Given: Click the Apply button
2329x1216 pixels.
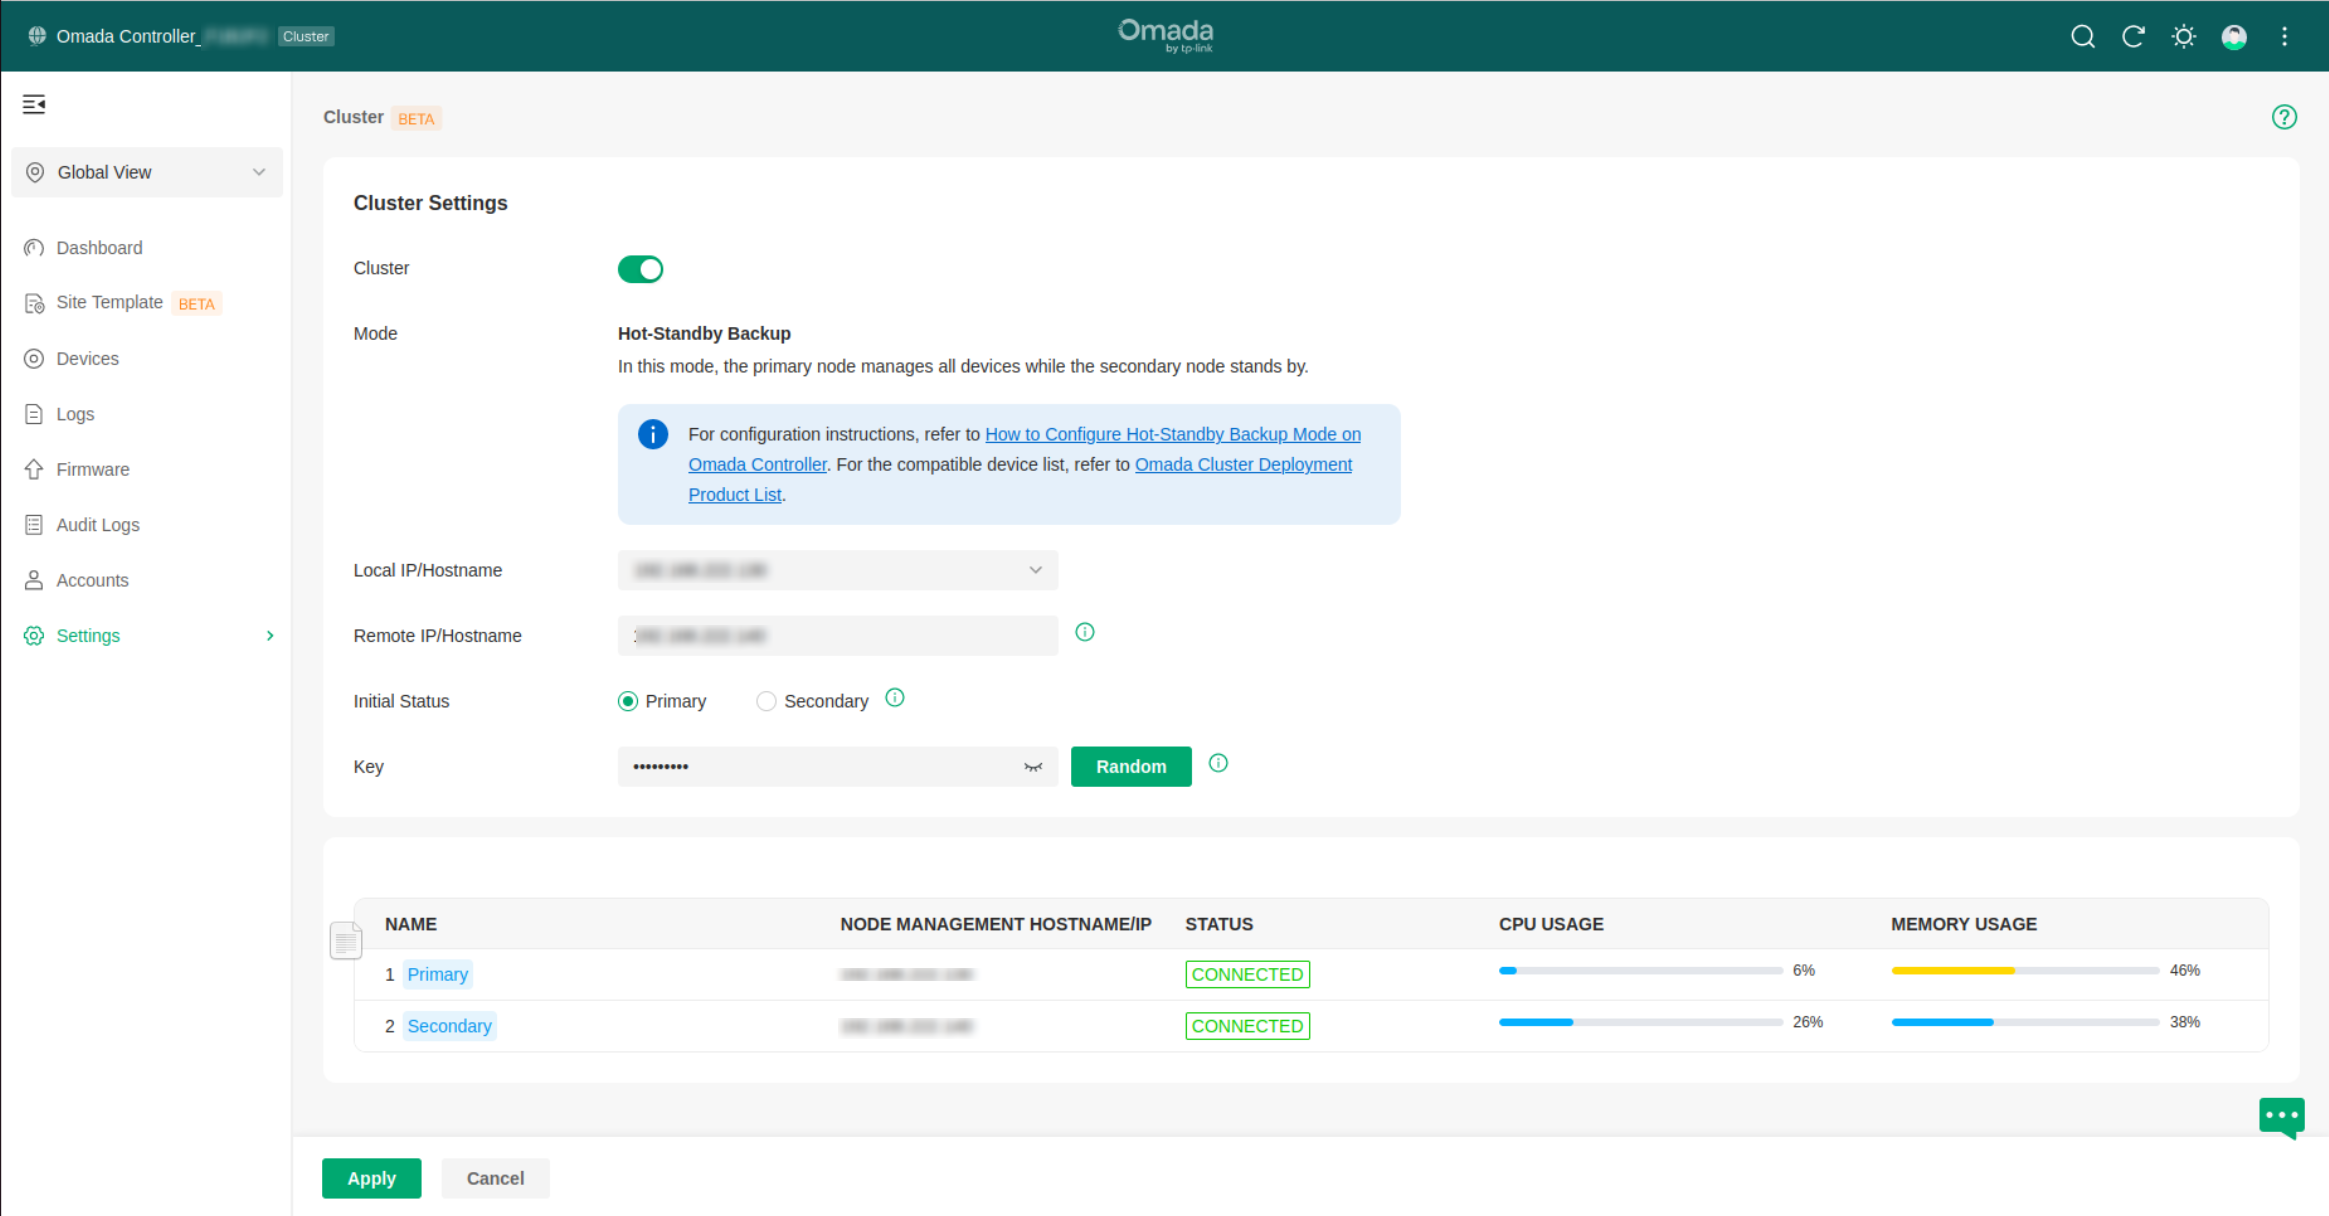Looking at the screenshot, I should click(x=371, y=1179).
